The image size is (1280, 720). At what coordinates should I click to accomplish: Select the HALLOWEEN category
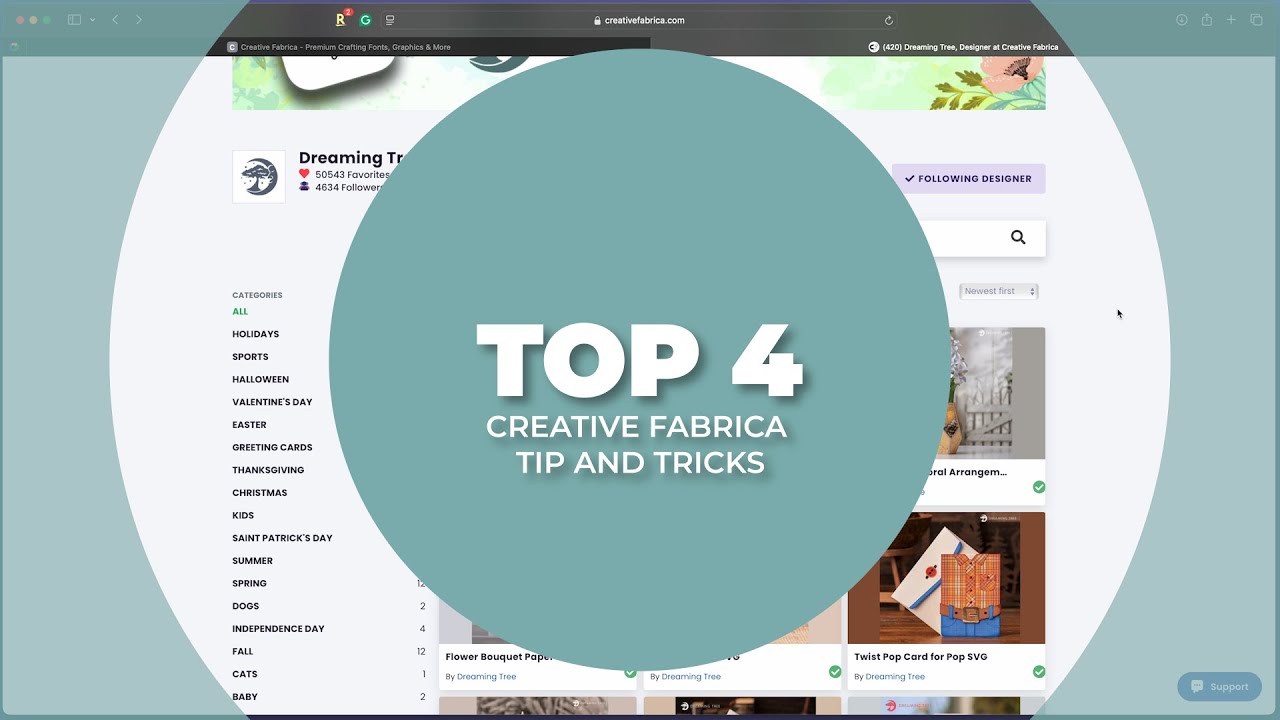point(260,379)
